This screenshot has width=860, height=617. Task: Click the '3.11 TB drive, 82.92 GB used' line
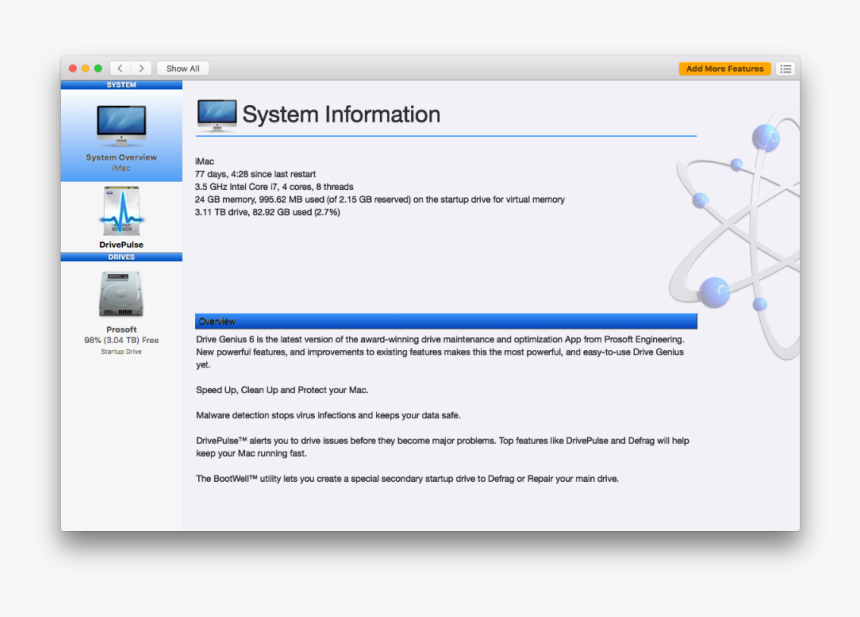click(267, 212)
